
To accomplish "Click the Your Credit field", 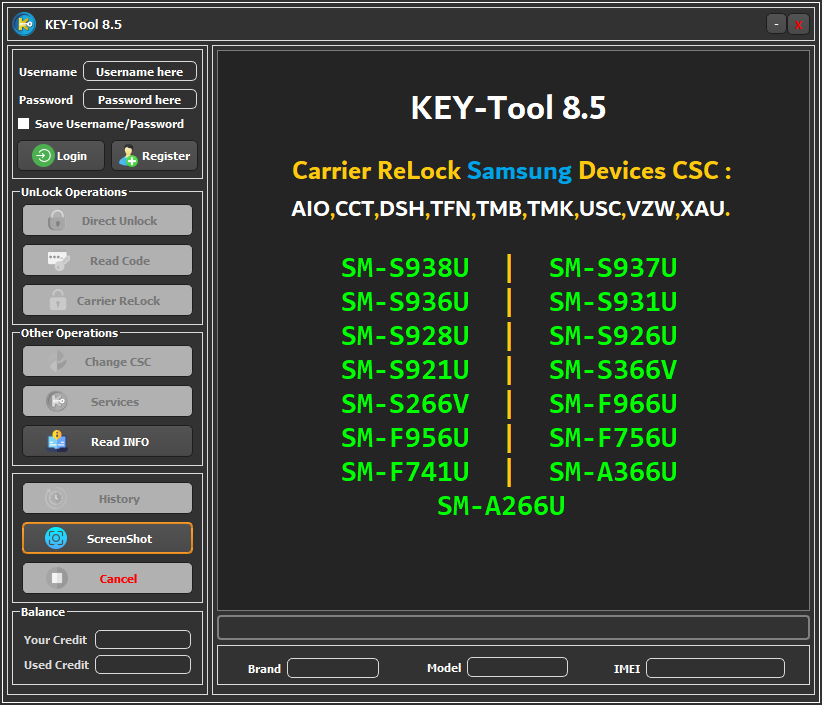I will coord(143,639).
